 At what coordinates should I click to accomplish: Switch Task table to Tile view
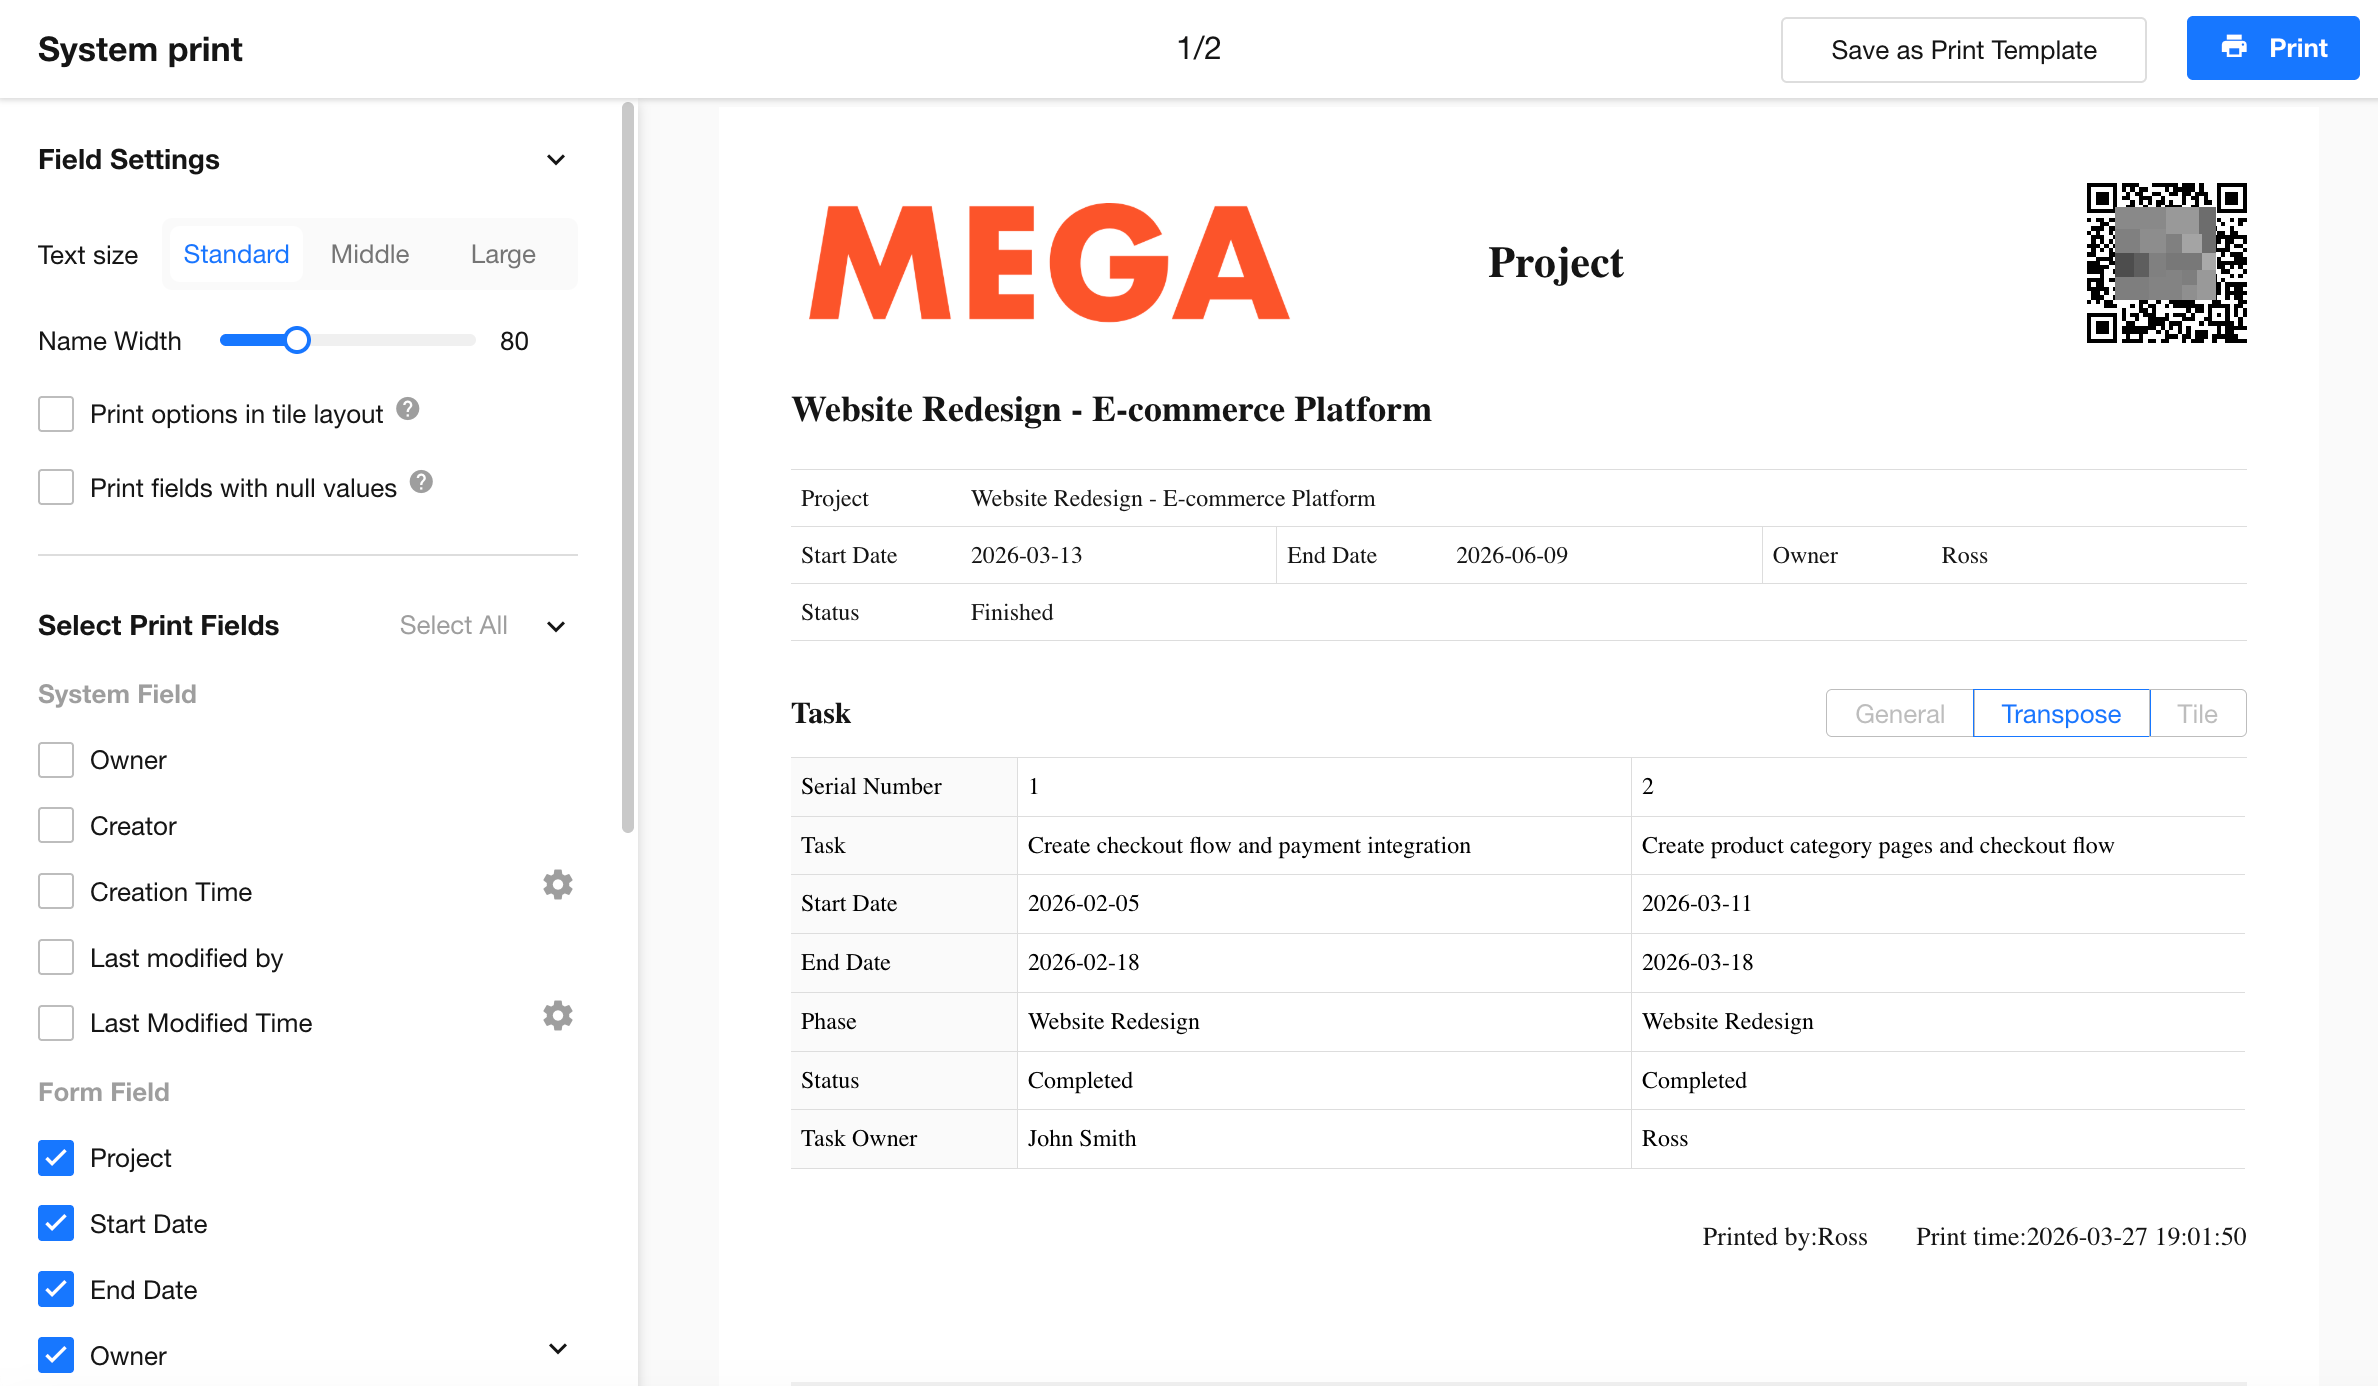pyautogui.click(x=2197, y=714)
